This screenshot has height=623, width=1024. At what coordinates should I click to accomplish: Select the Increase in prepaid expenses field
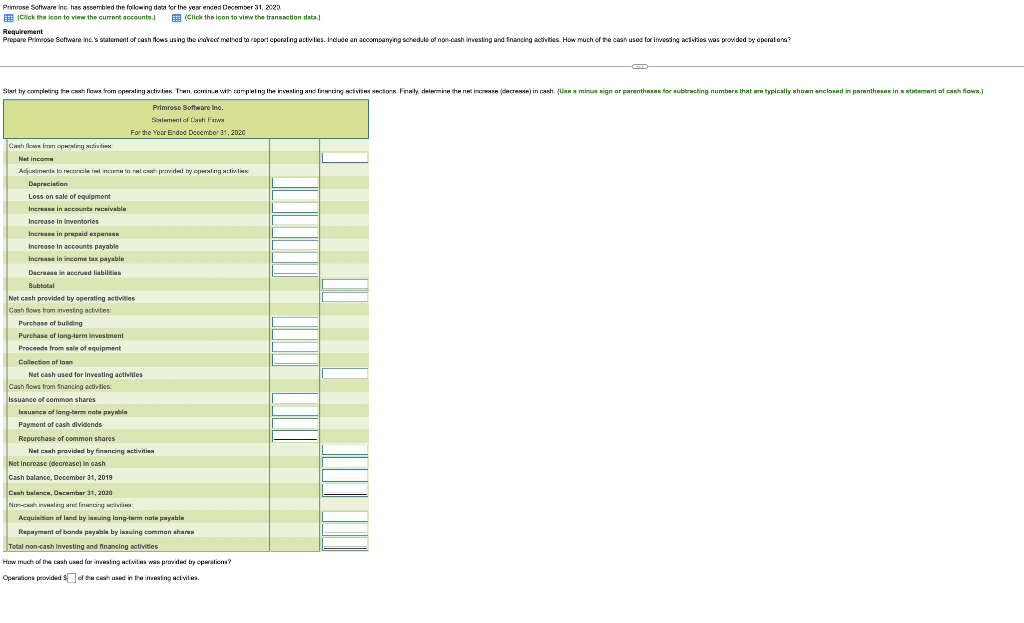click(x=295, y=233)
